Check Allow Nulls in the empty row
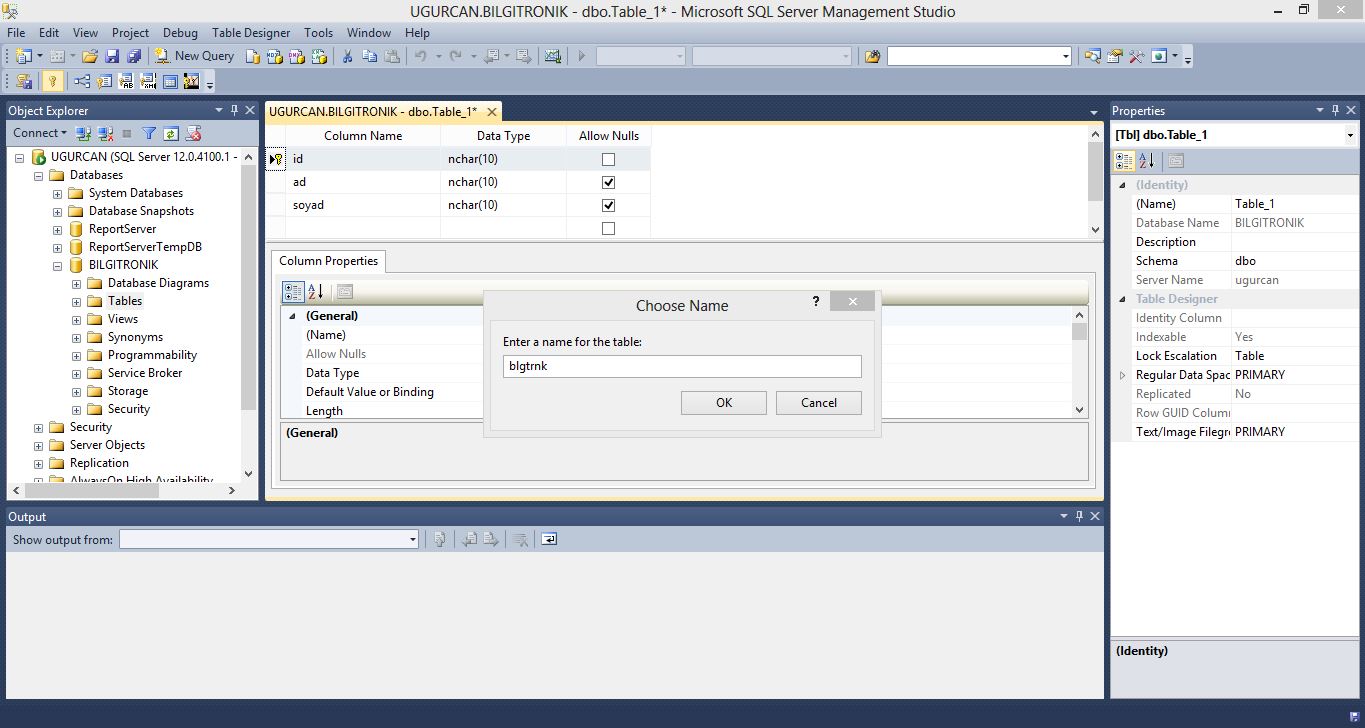 [608, 228]
